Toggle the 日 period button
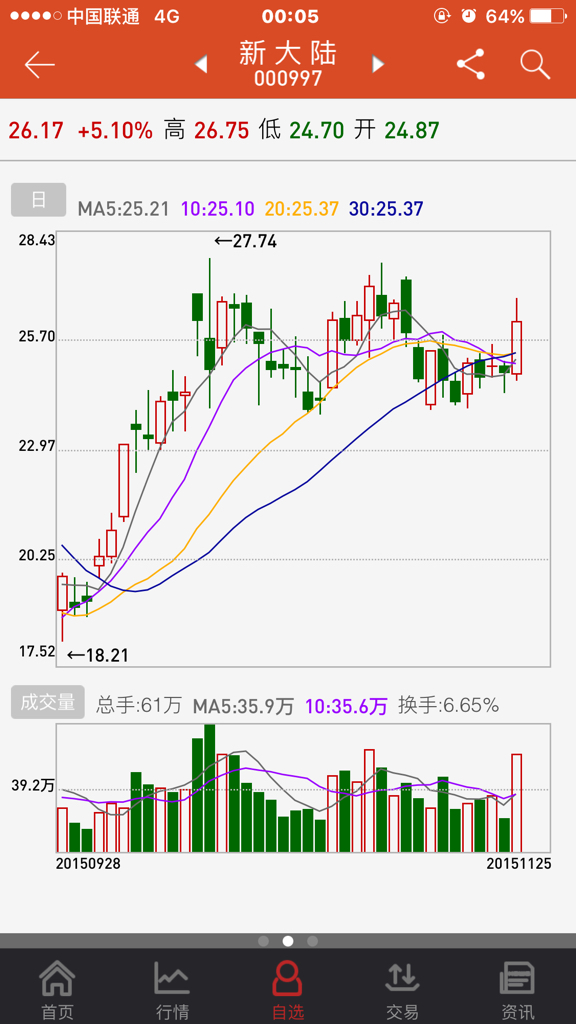This screenshot has height=1024, width=576. coord(39,200)
